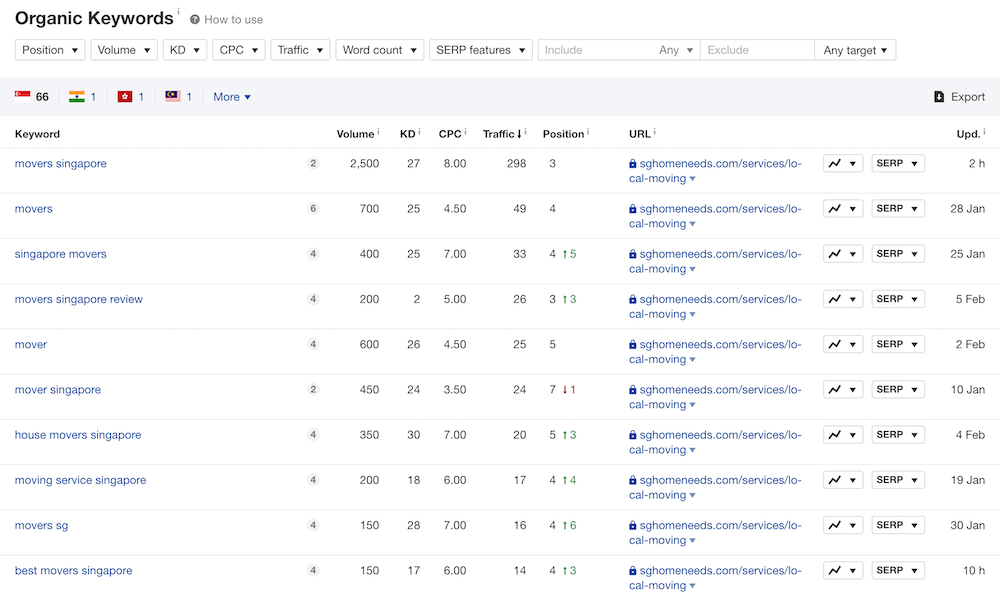Open the house movers singapore keyword link

pyautogui.click(x=78, y=435)
